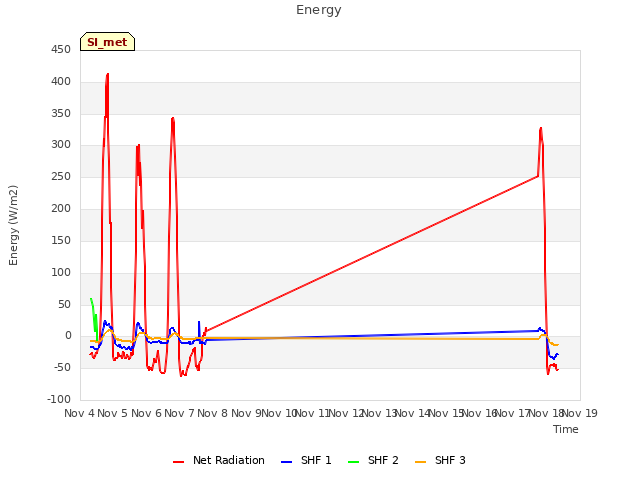
Task: Click the Net Radiation peak on Nov 17
Action: [x=541, y=129]
